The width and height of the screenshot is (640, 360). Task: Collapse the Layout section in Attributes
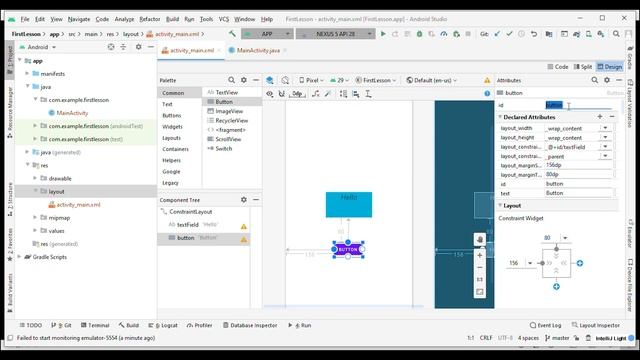point(500,205)
